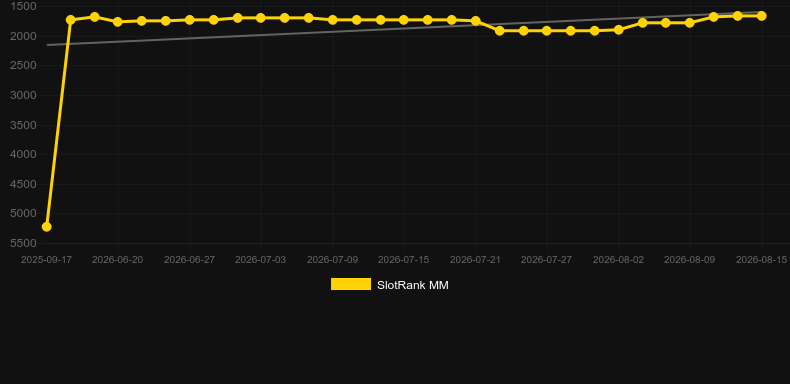
Task: Select the data point above 2026-08-02
Action: click(619, 30)
